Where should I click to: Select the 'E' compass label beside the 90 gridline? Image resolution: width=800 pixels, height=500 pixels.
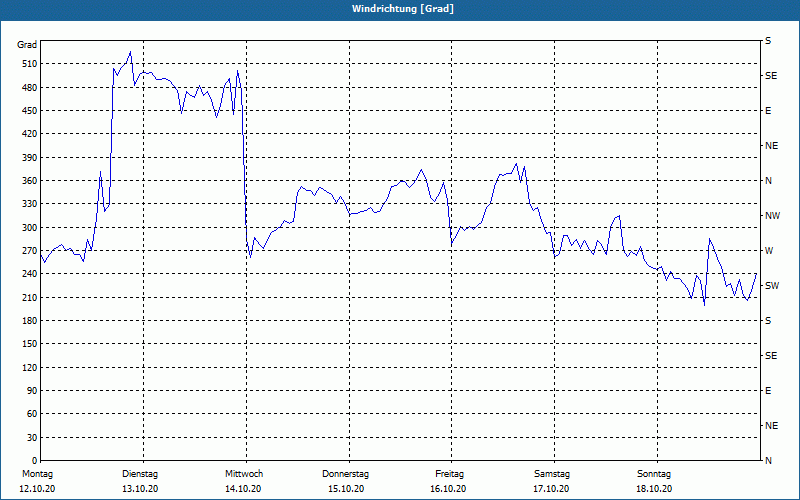768,391
